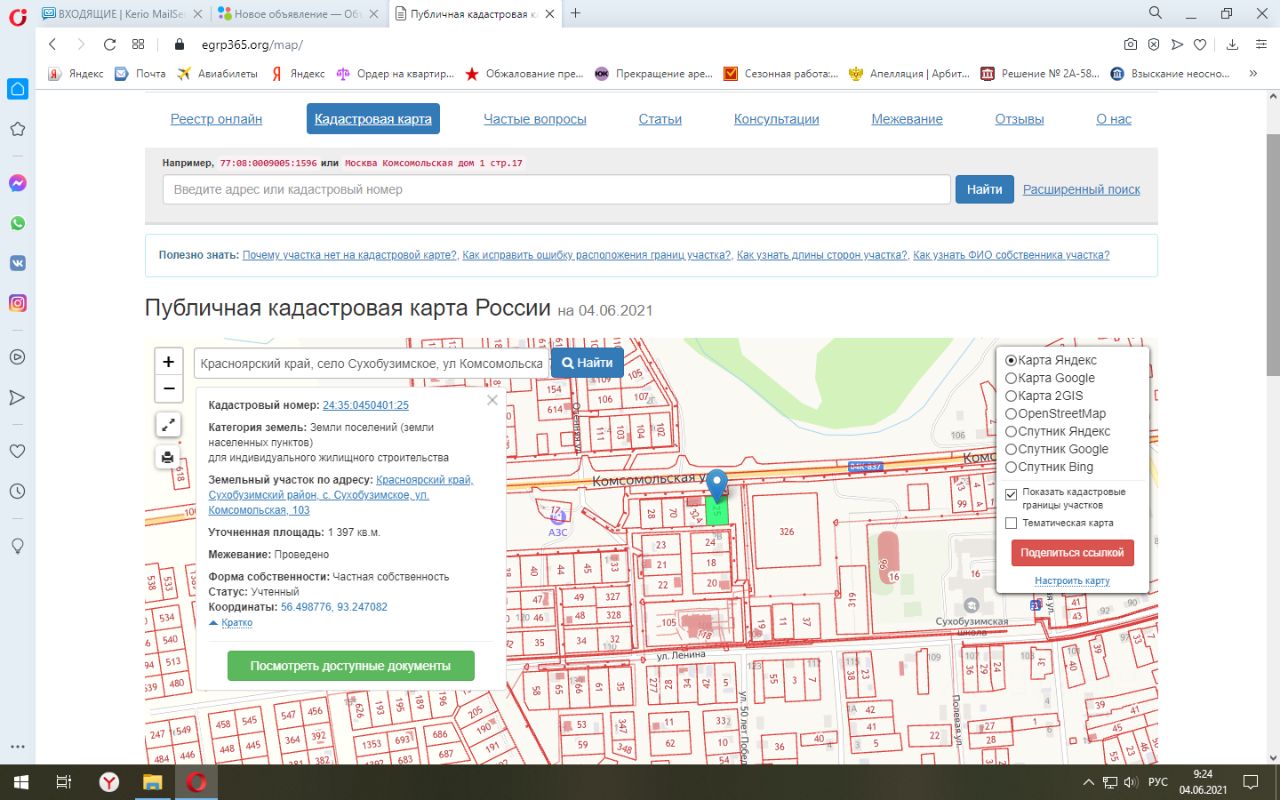Open File Explorer from taskbar
The width and height of the screenshot is (1280, 800).
click(152, 782)
